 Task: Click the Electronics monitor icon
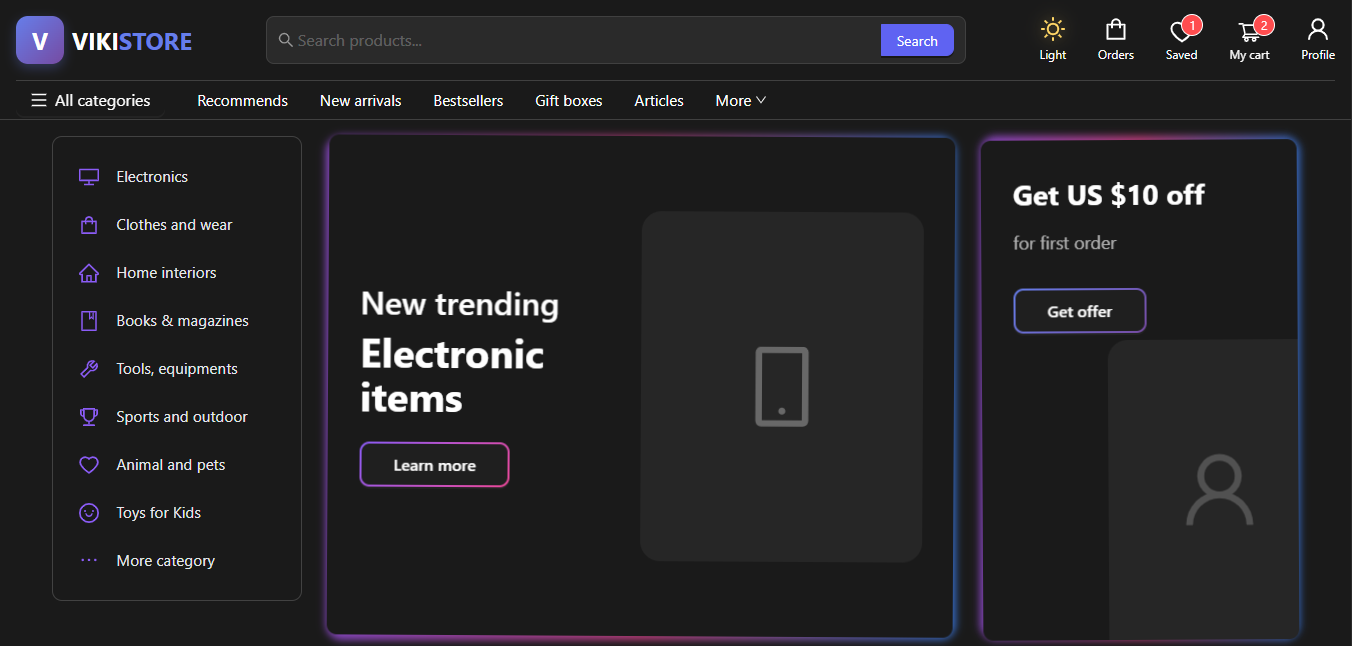coord(89,177)
